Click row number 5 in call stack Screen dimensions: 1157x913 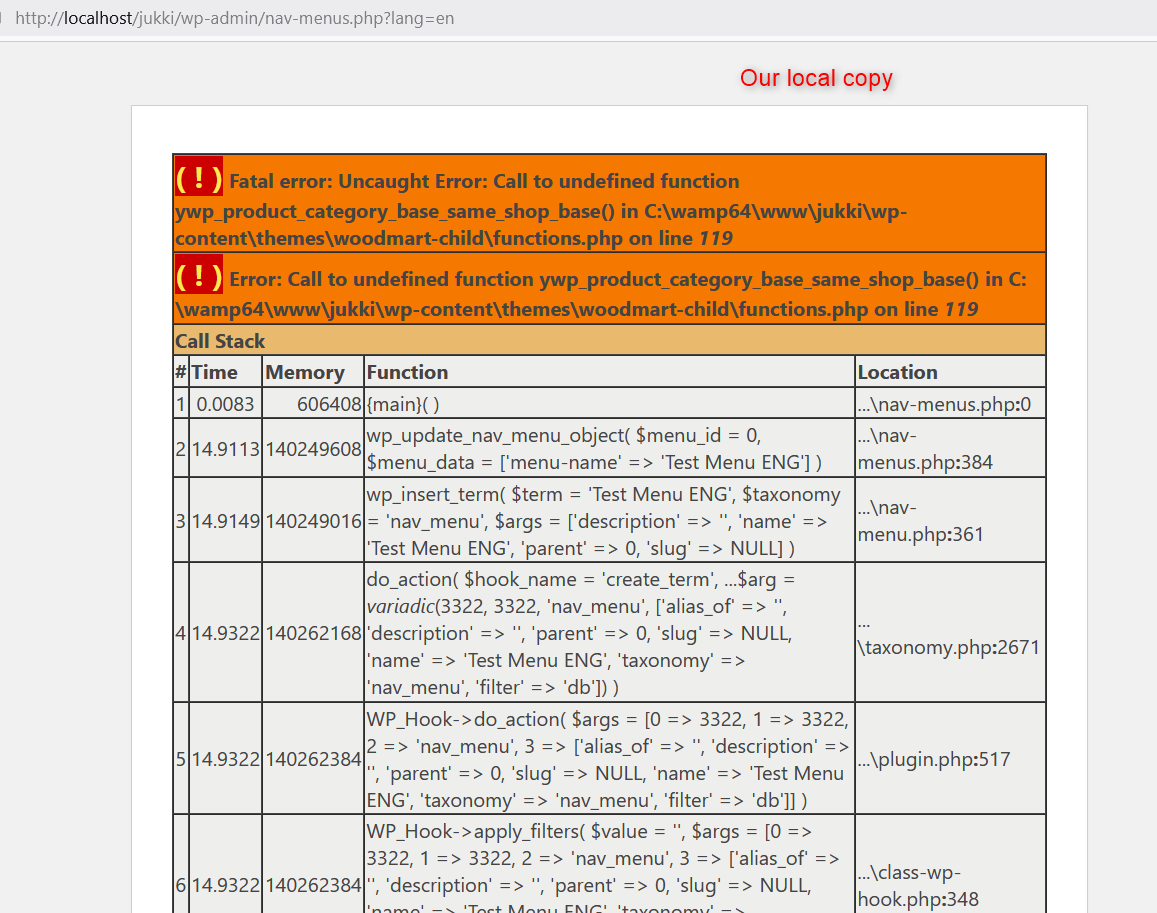(x=181, y=759)
